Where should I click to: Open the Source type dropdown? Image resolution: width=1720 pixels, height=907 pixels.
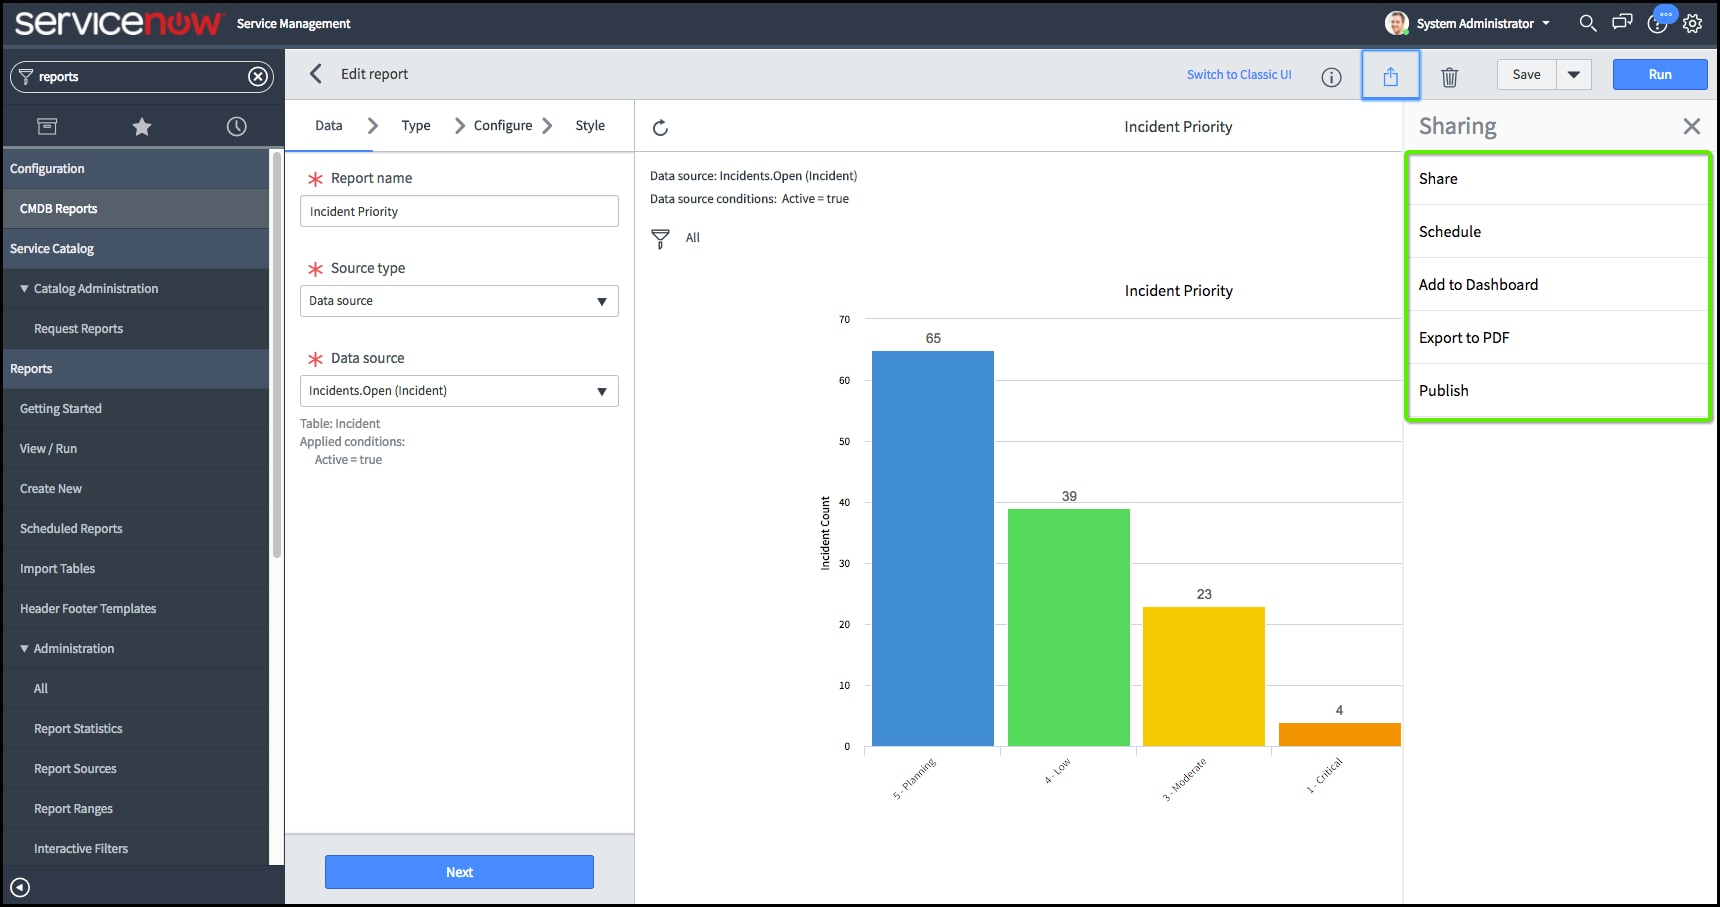459,301
